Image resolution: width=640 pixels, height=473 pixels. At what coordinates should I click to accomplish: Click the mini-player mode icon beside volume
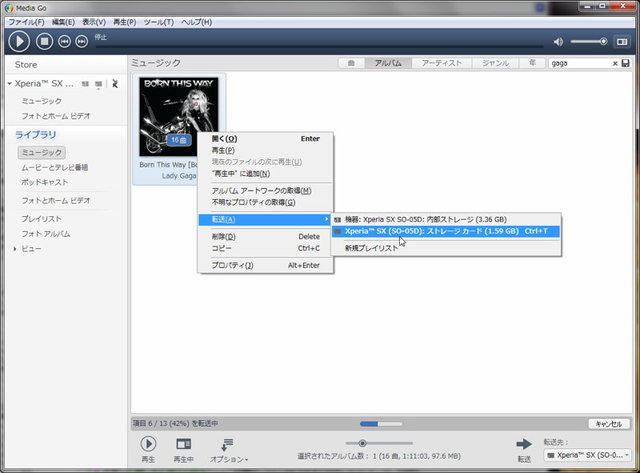(x=624, y=41)
